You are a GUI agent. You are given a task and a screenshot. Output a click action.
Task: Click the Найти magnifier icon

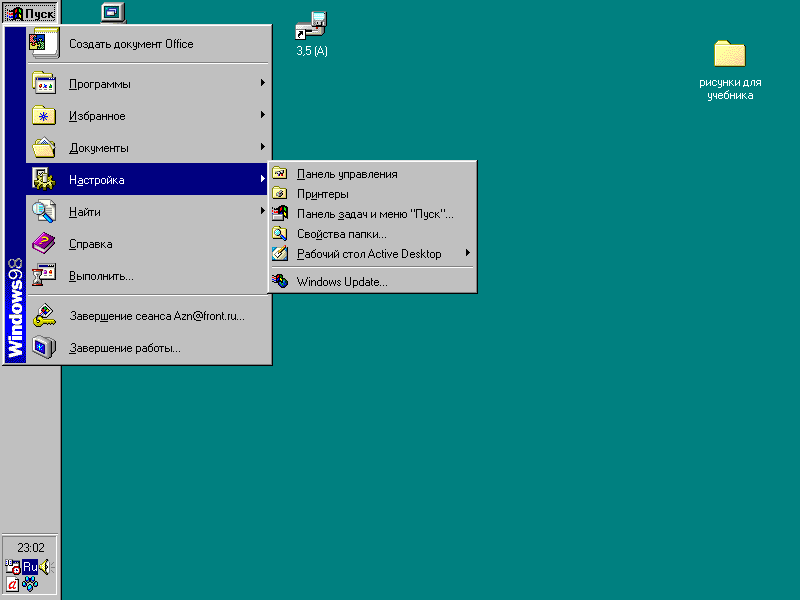point(44,211)
